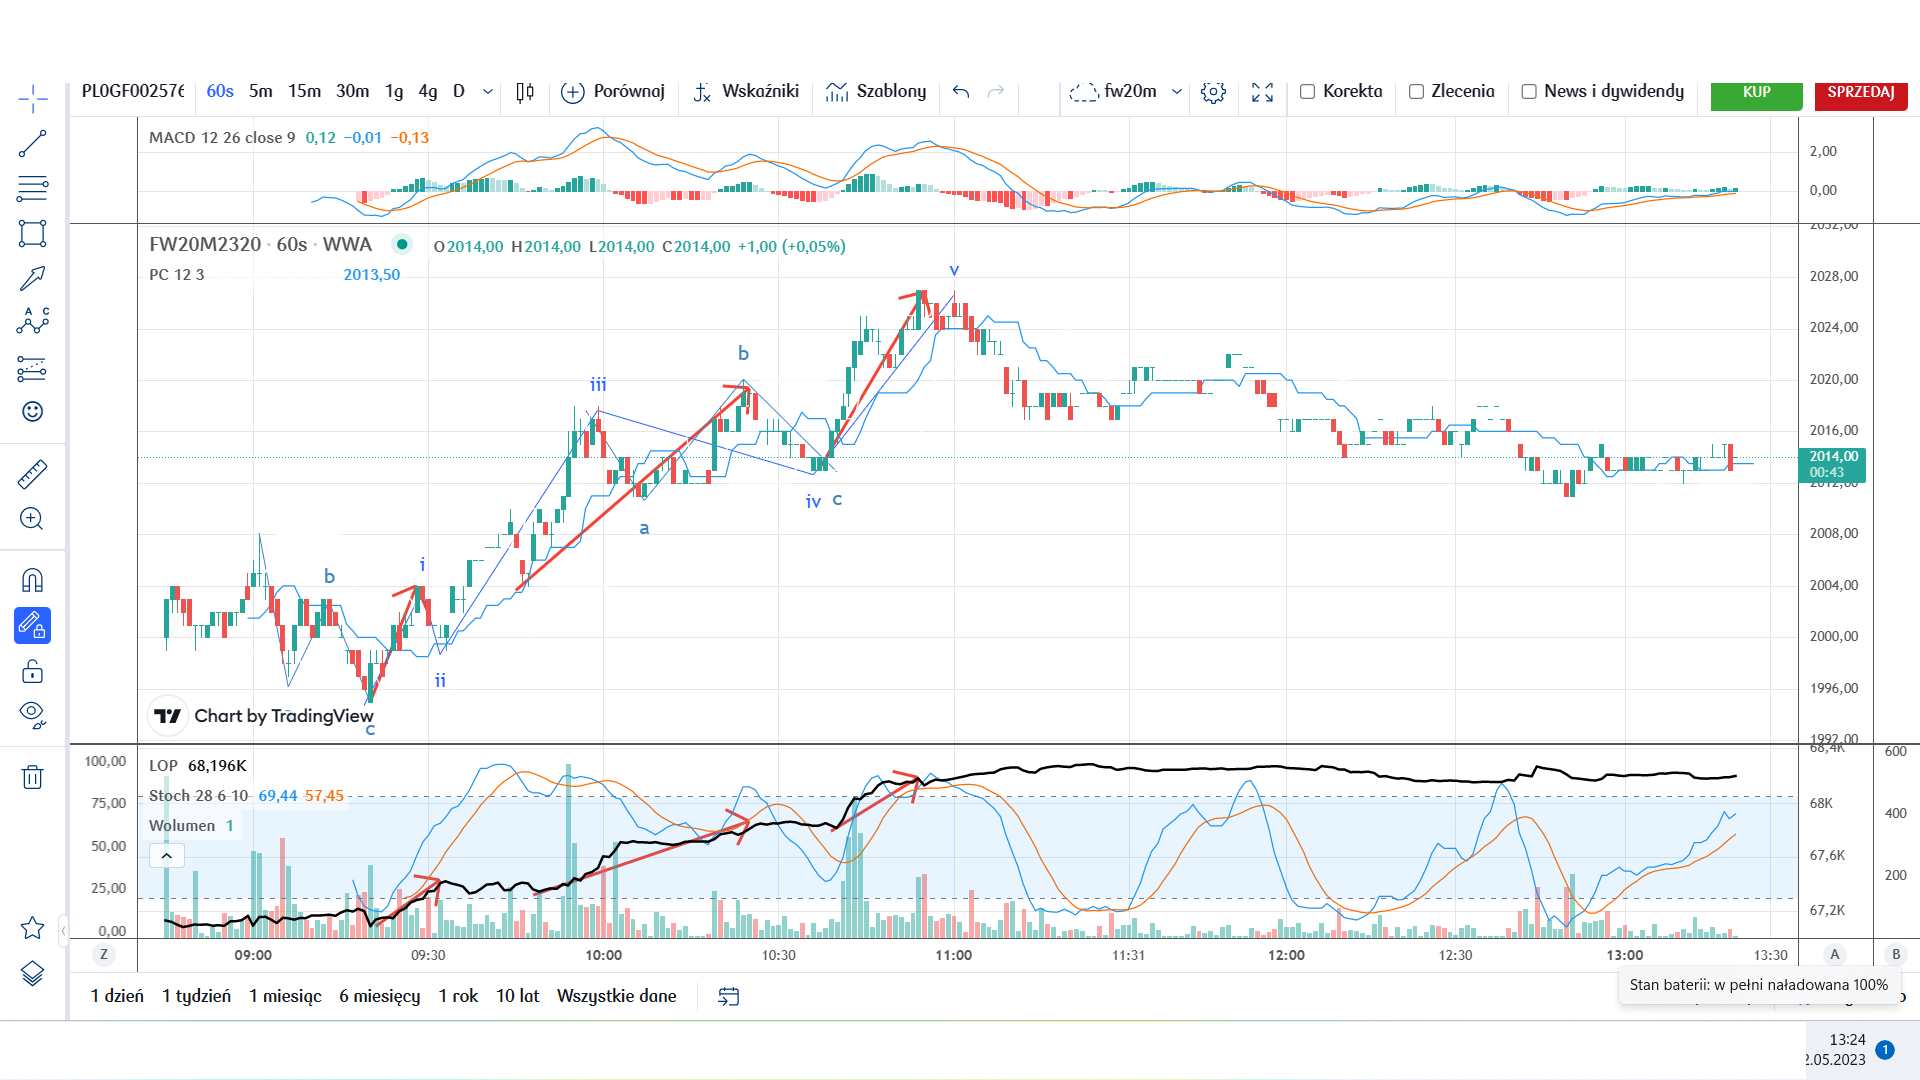Select the crosshair cursor tool
Image resolution: width=1920 pixels, height=1080 pixels.
[x=32, y=98]
